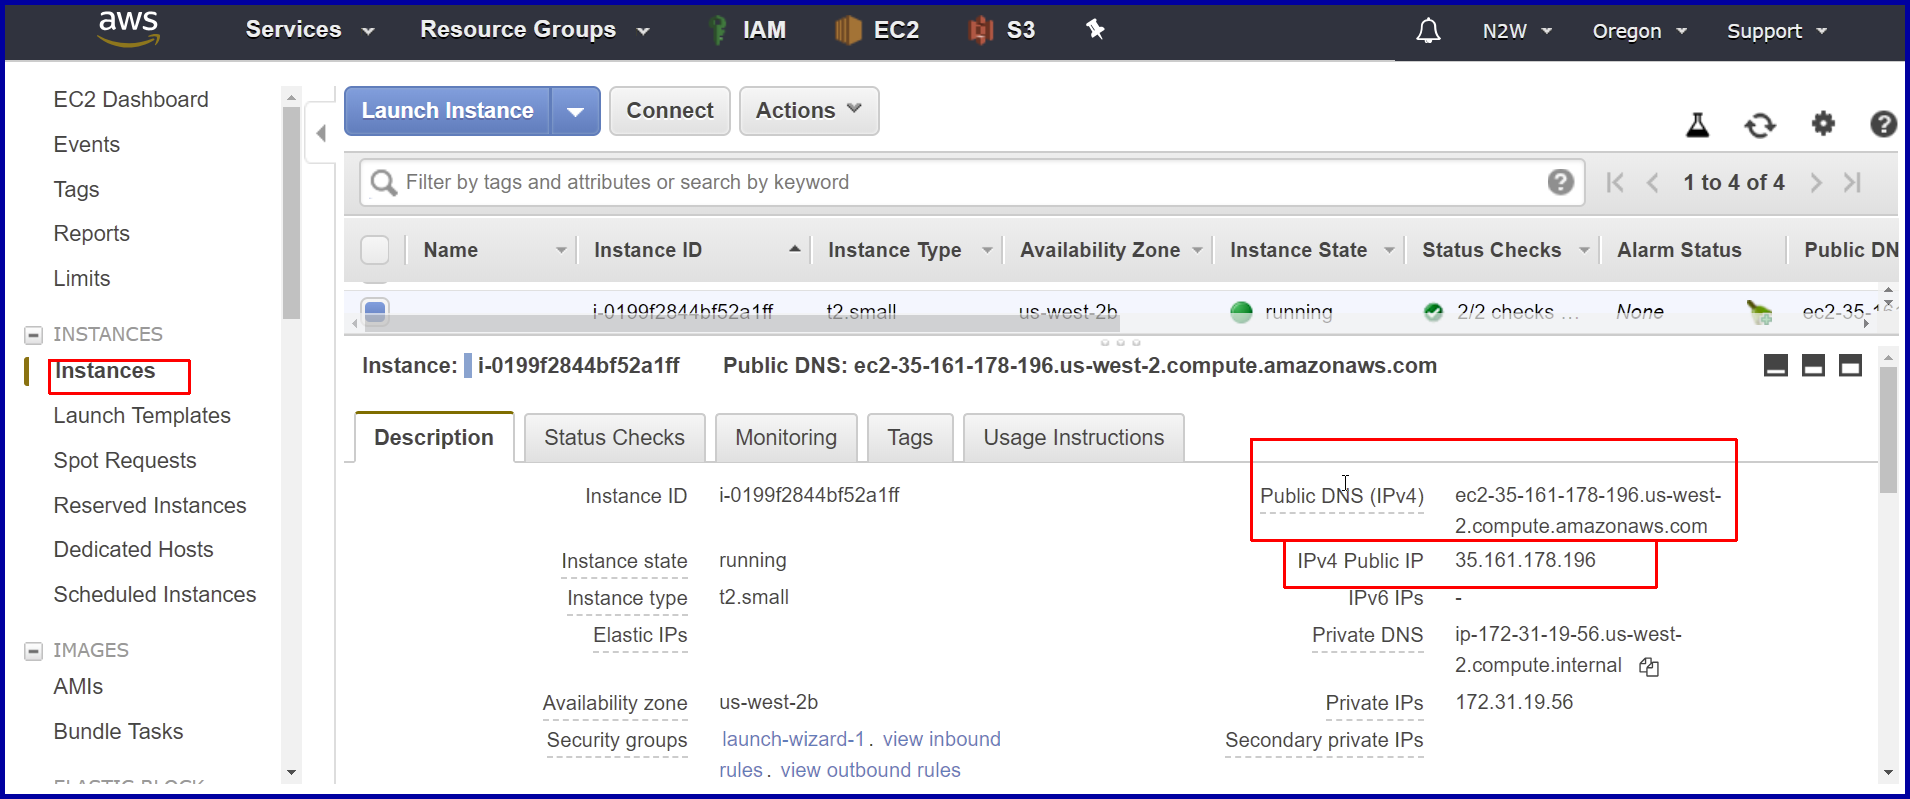This screenshot has height=799, width=1910.
Task: Switch to Description tab
Action: pyautogui.click(x=434, y=437)
